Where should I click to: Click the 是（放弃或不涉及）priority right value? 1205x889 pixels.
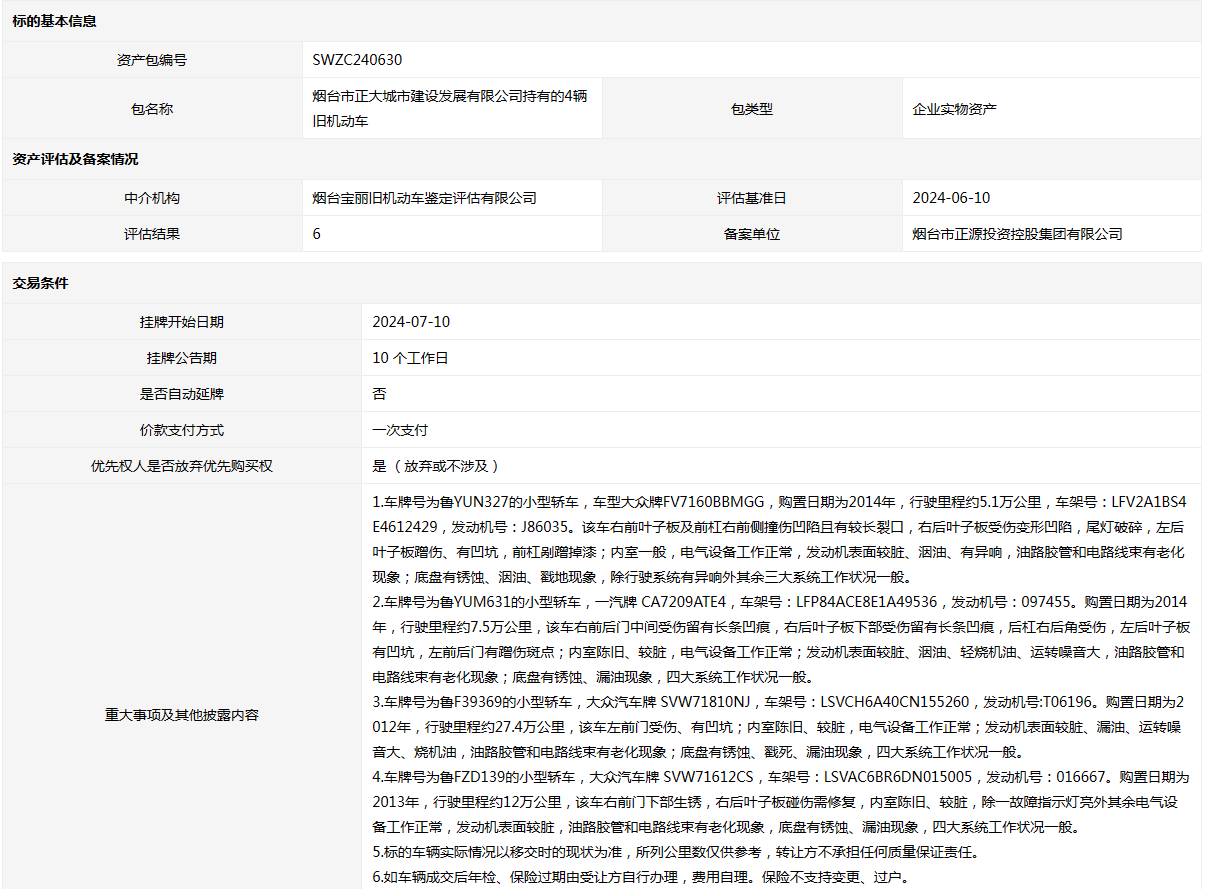435,466
